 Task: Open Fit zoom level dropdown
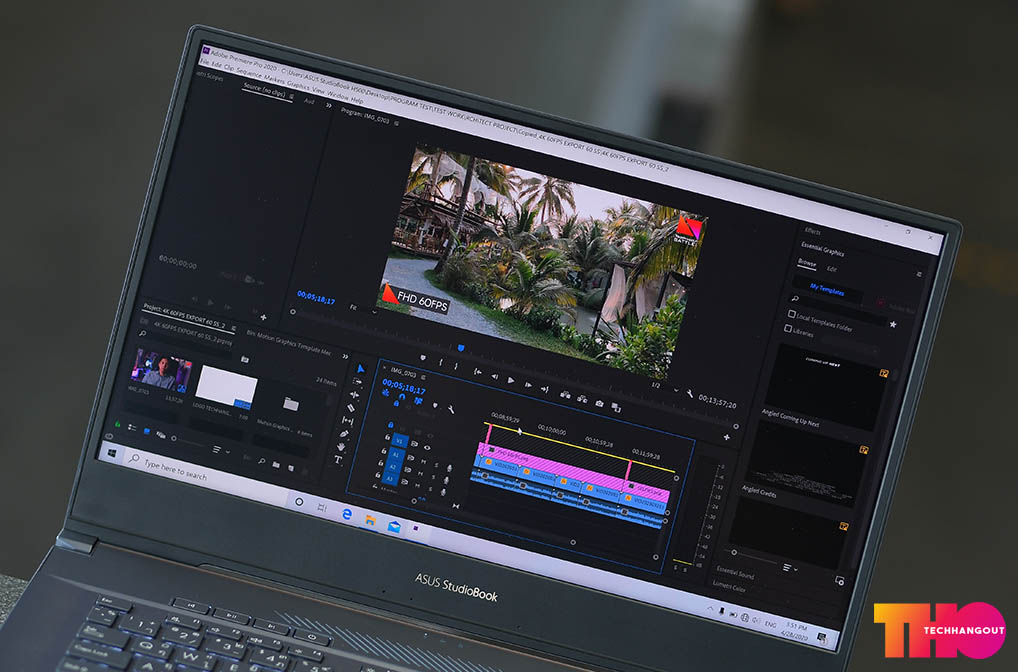(364, 308)
